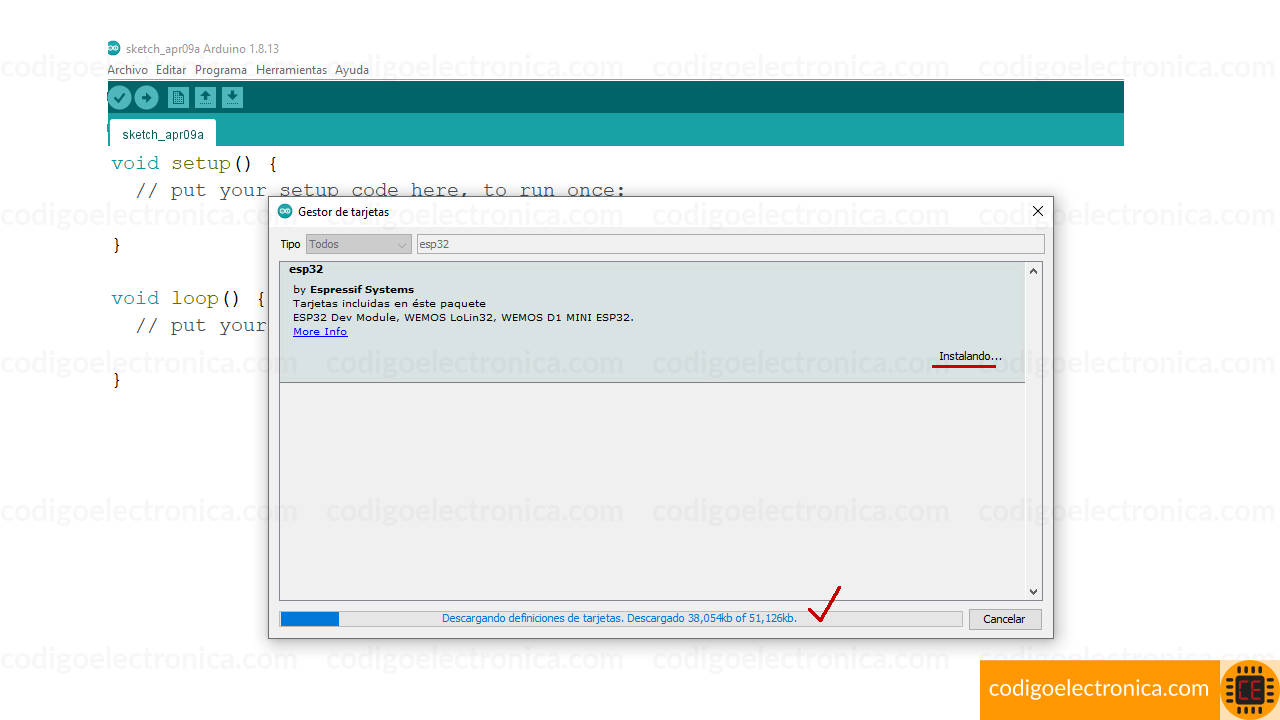
Task: Click the board list scrollbar up arrow
Action: tap(1034, 271)
